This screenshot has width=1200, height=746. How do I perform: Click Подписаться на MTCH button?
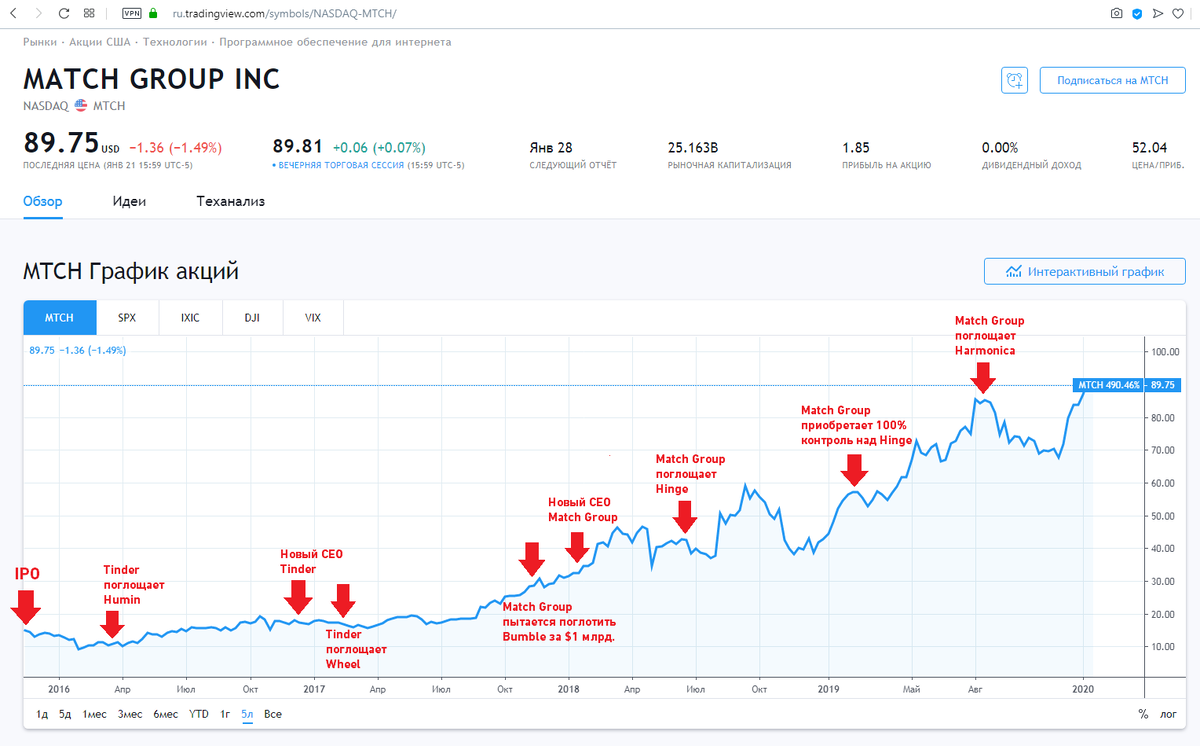coord(1112,81)
